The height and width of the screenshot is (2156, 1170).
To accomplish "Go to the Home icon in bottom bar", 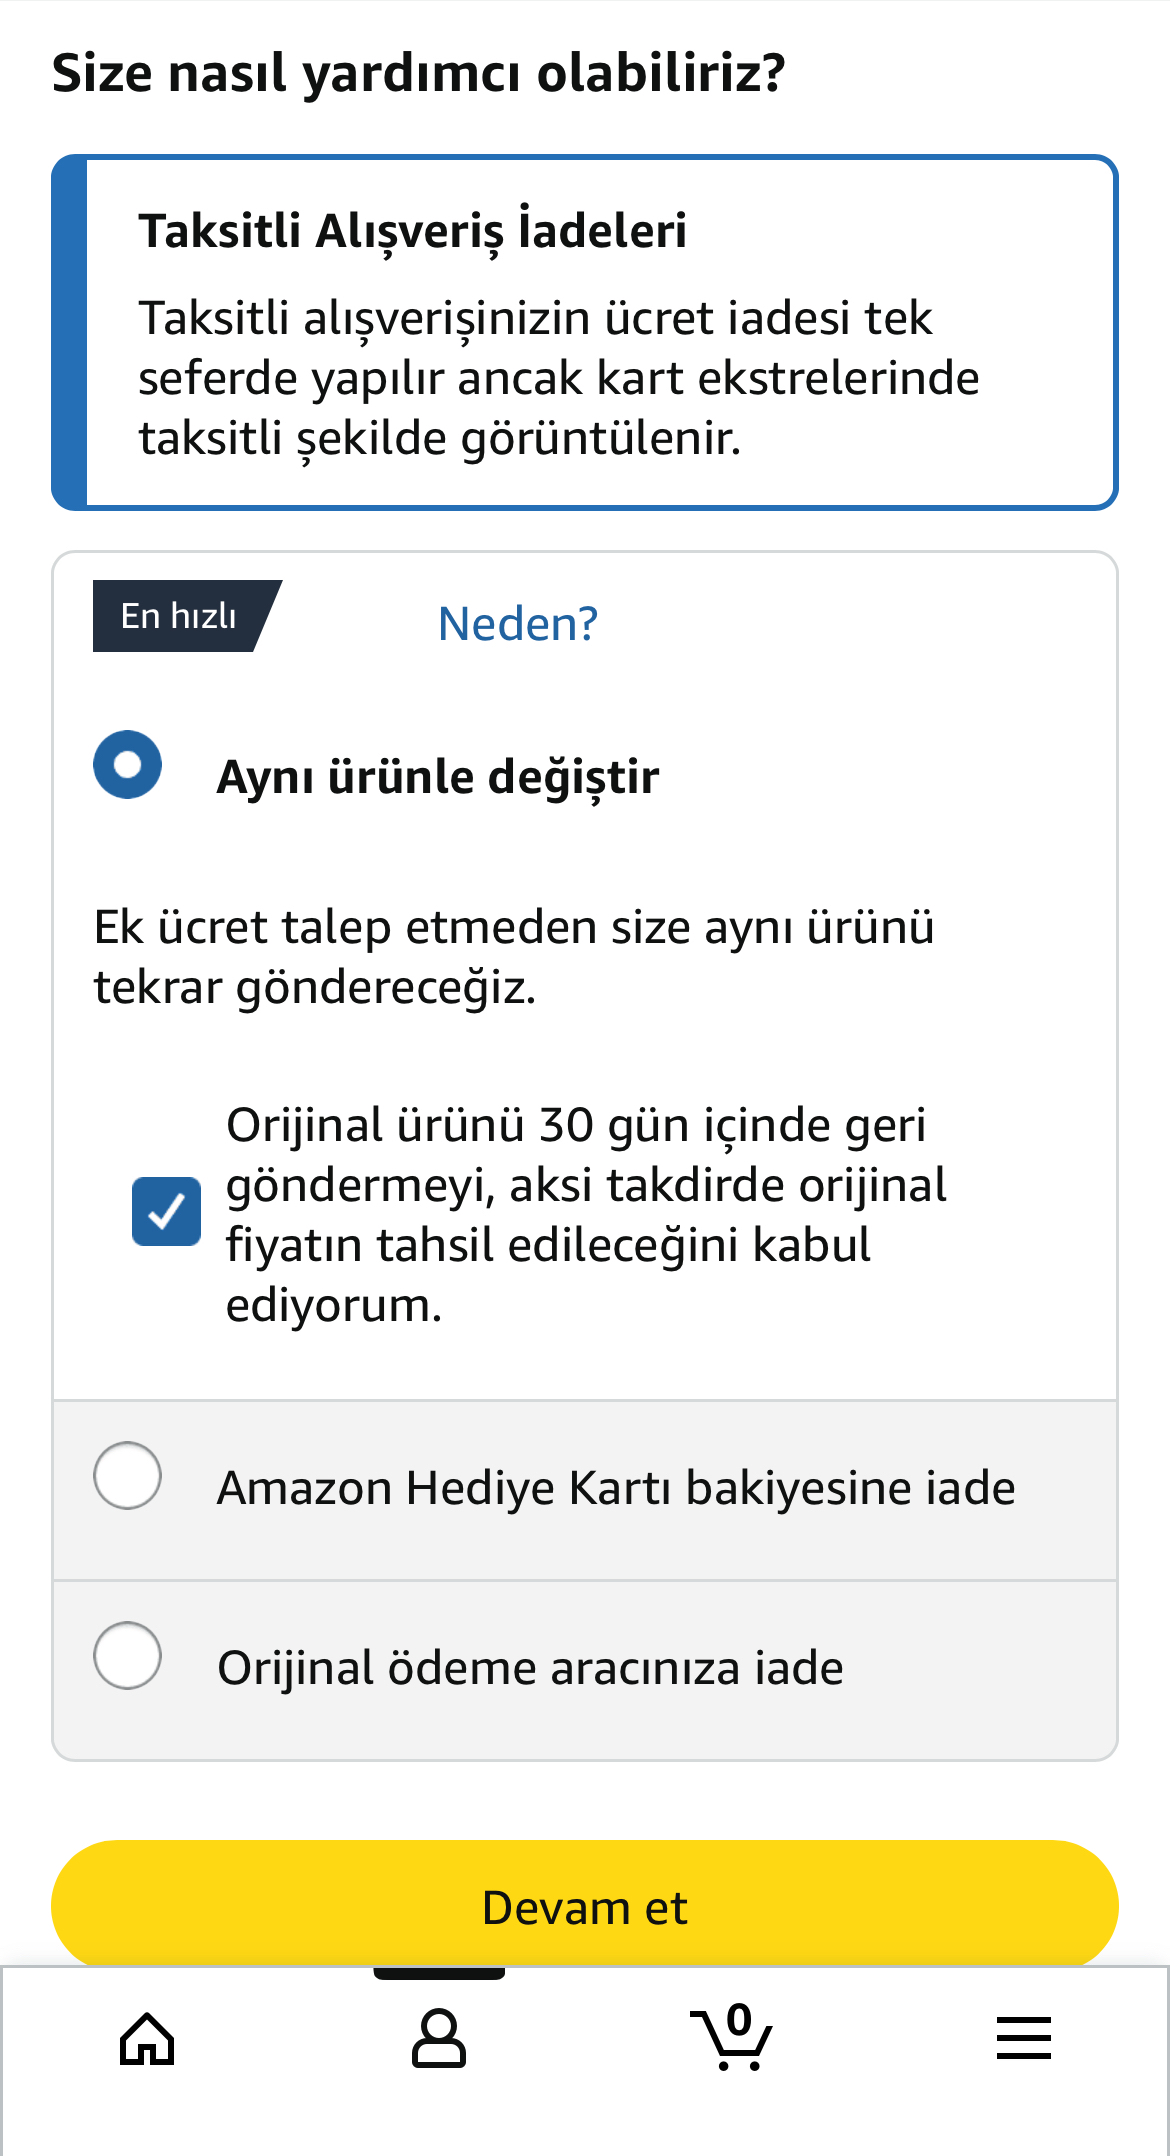I will click(147, 2038).
